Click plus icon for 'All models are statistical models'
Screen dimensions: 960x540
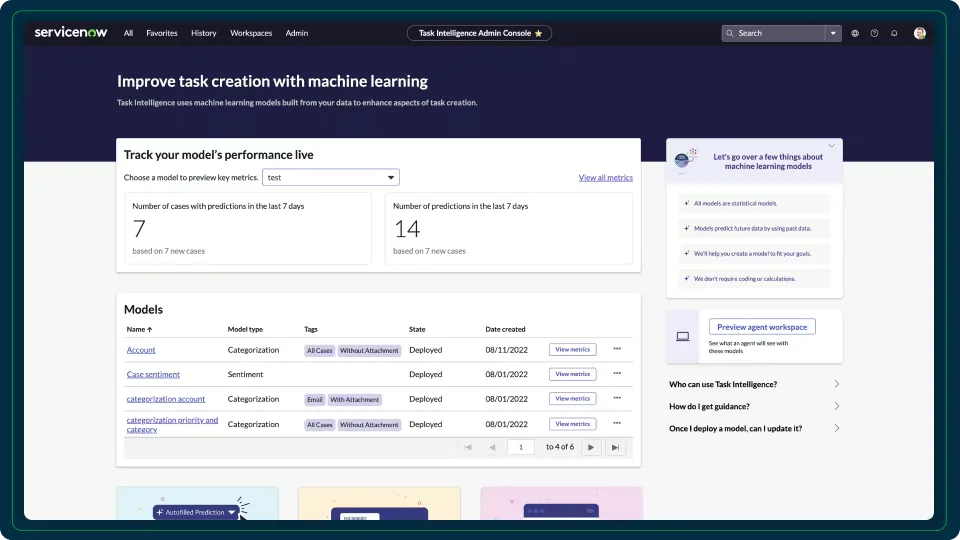point(686,203)
